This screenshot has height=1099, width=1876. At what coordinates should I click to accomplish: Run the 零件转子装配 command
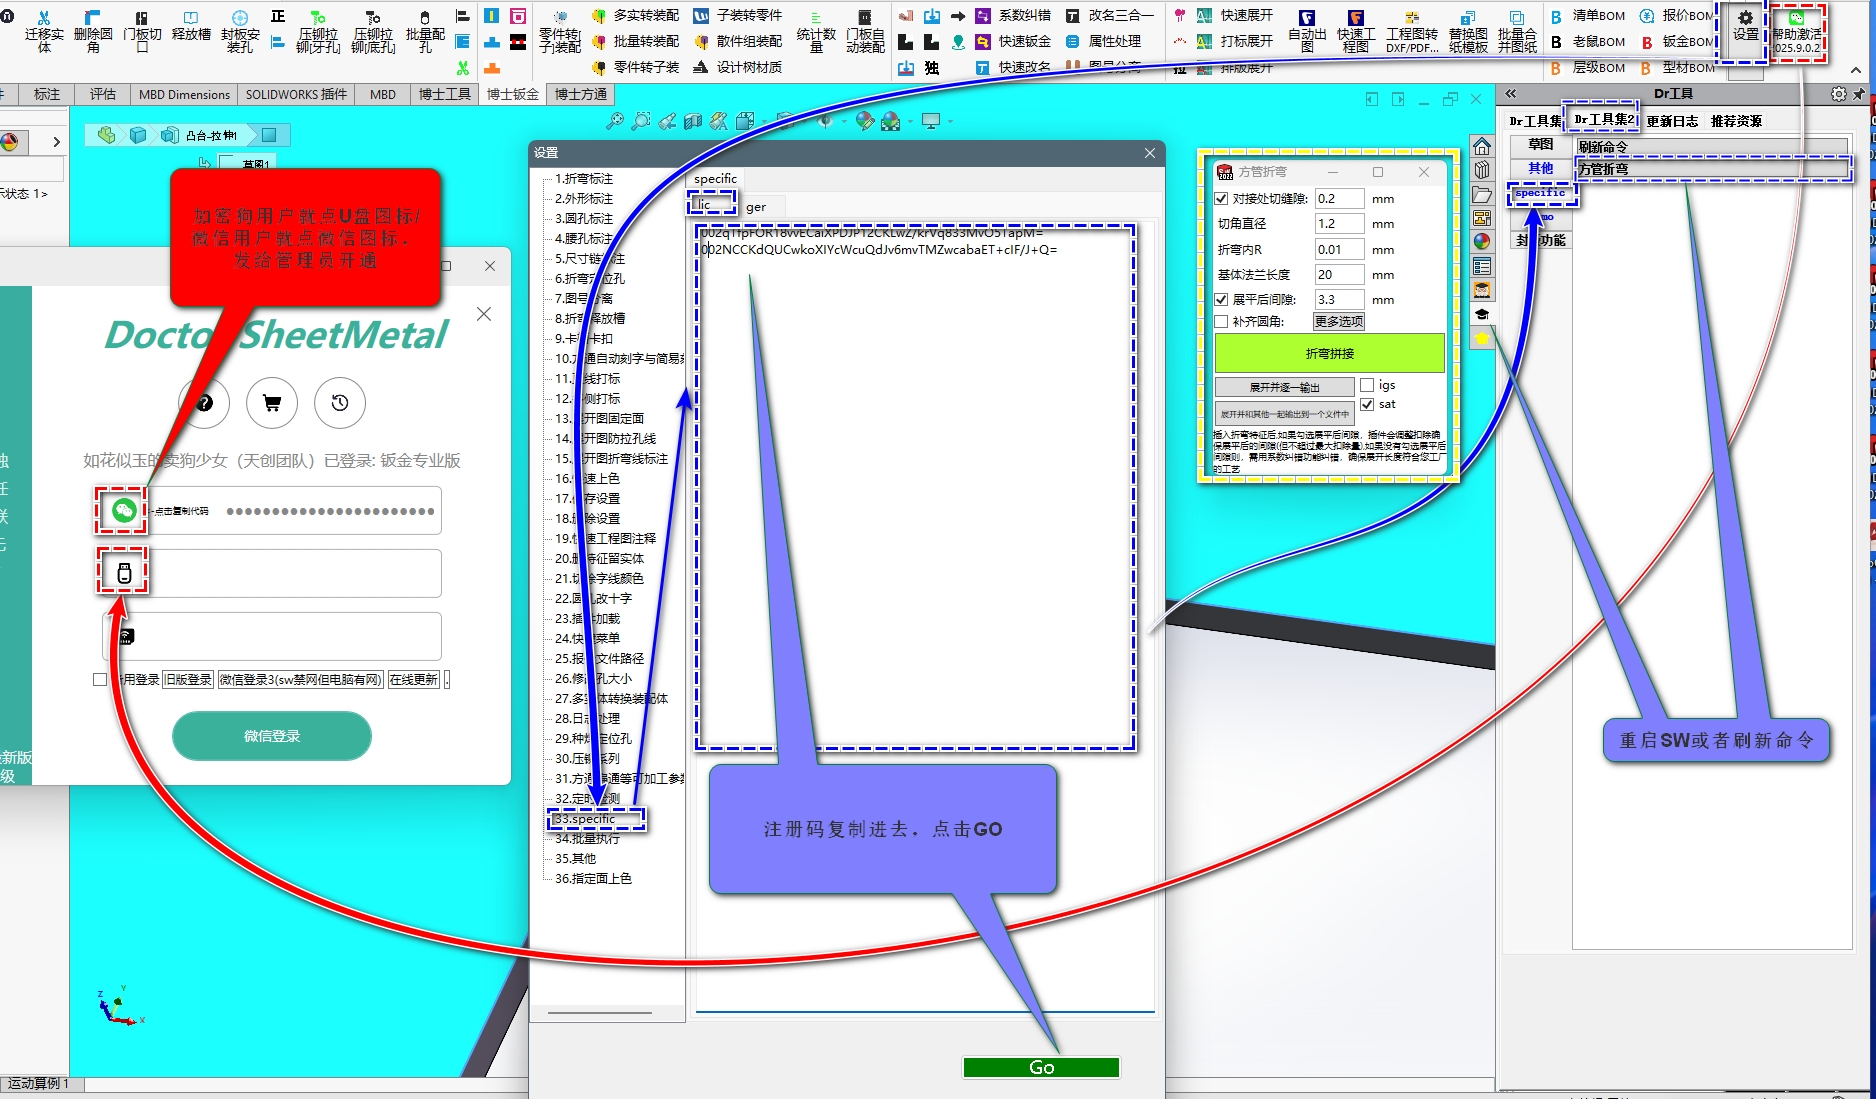[560, 31]
